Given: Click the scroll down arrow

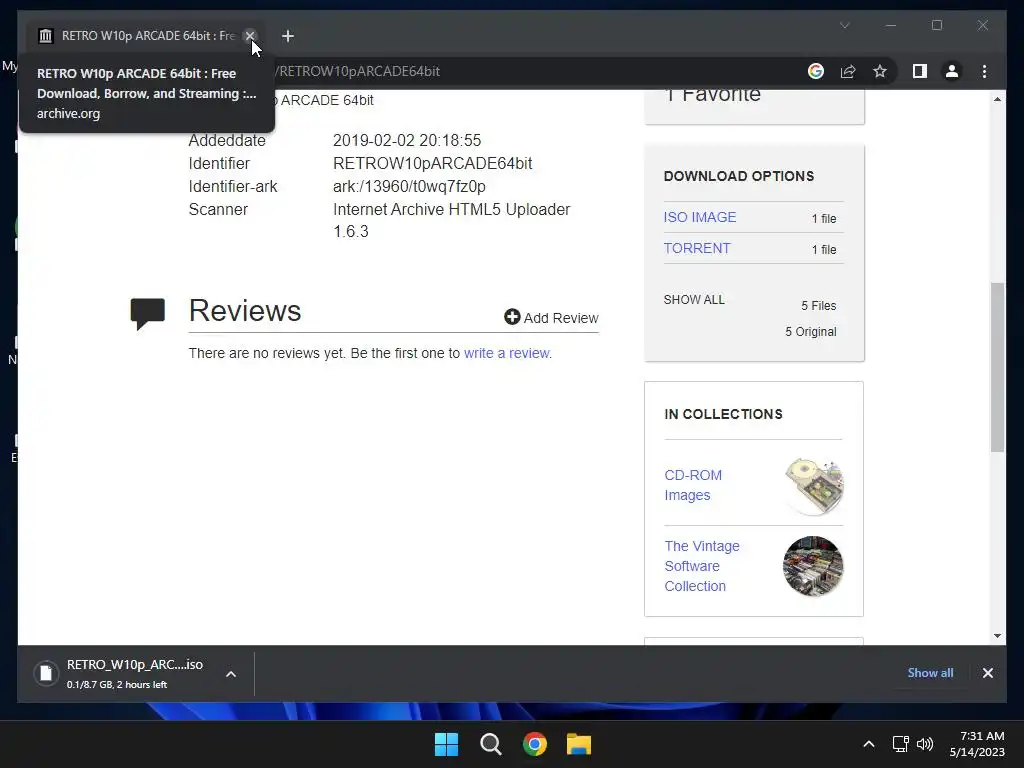Looking at the screenshot, I should coord(997,635).
